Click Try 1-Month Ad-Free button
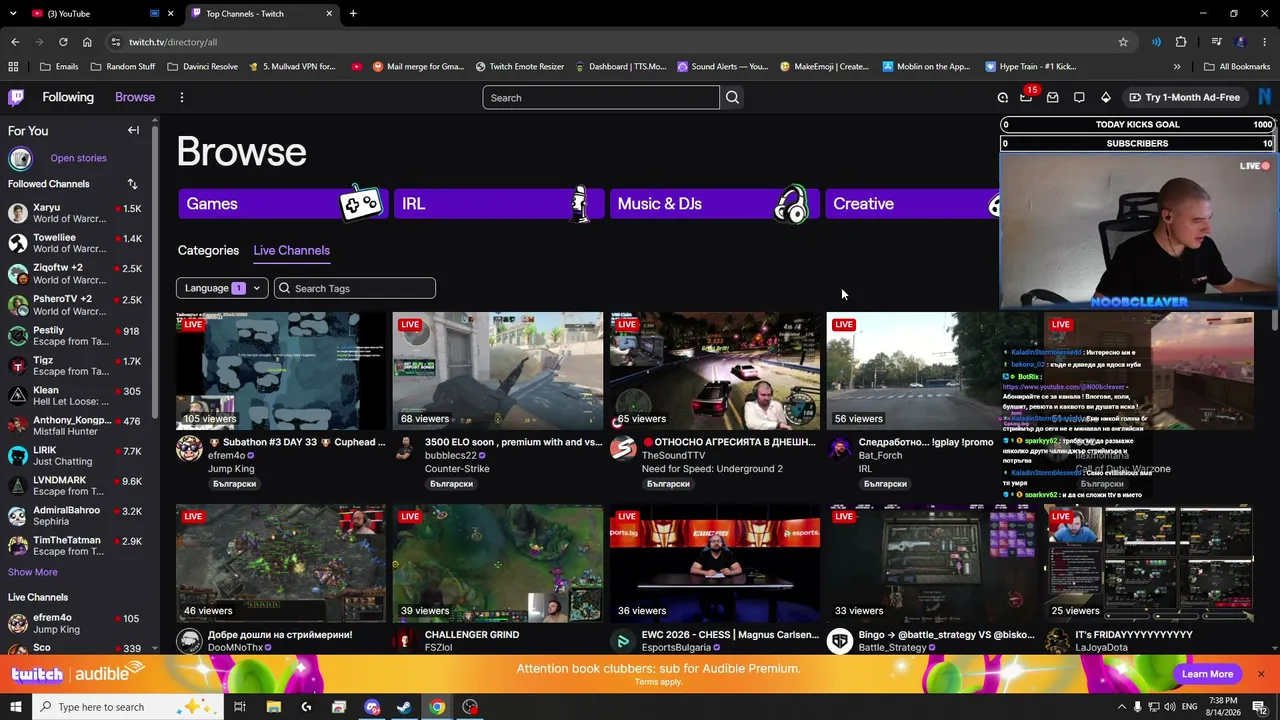The image size is (1280, 720). 1184,97
